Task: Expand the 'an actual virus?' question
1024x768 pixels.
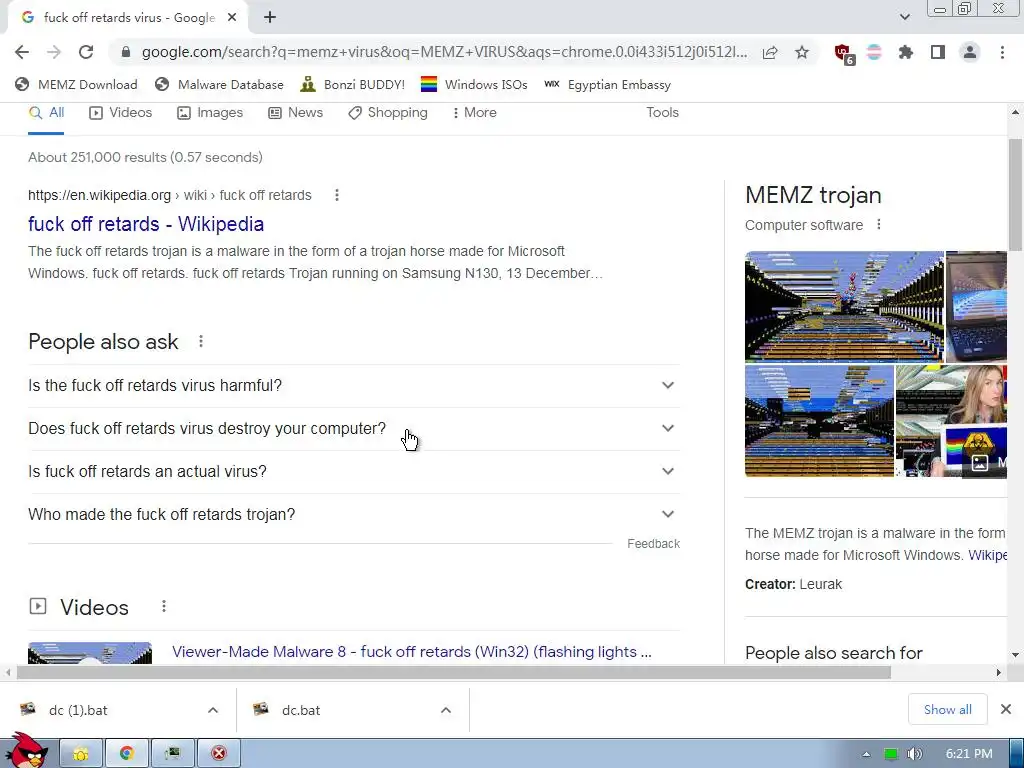Action: pos(354,472)
